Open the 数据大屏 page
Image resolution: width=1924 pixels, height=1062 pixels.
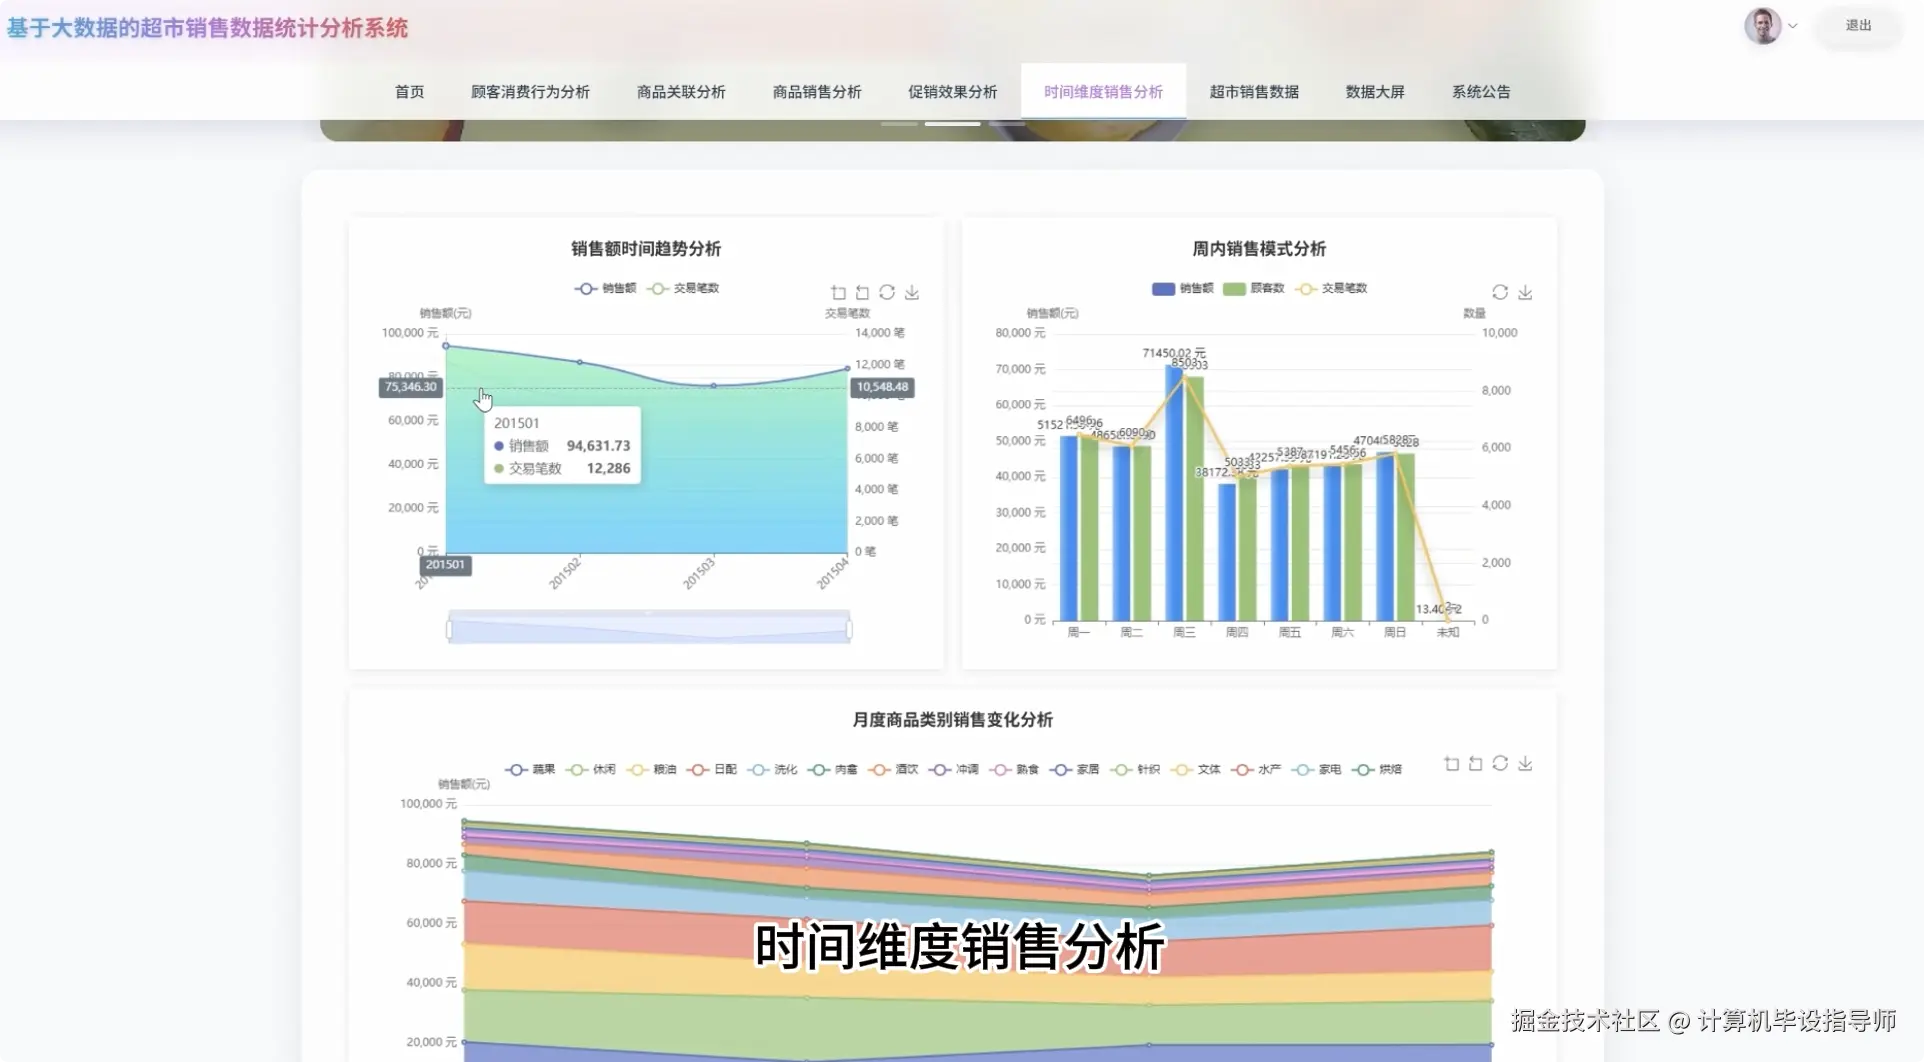point(1375,91)
